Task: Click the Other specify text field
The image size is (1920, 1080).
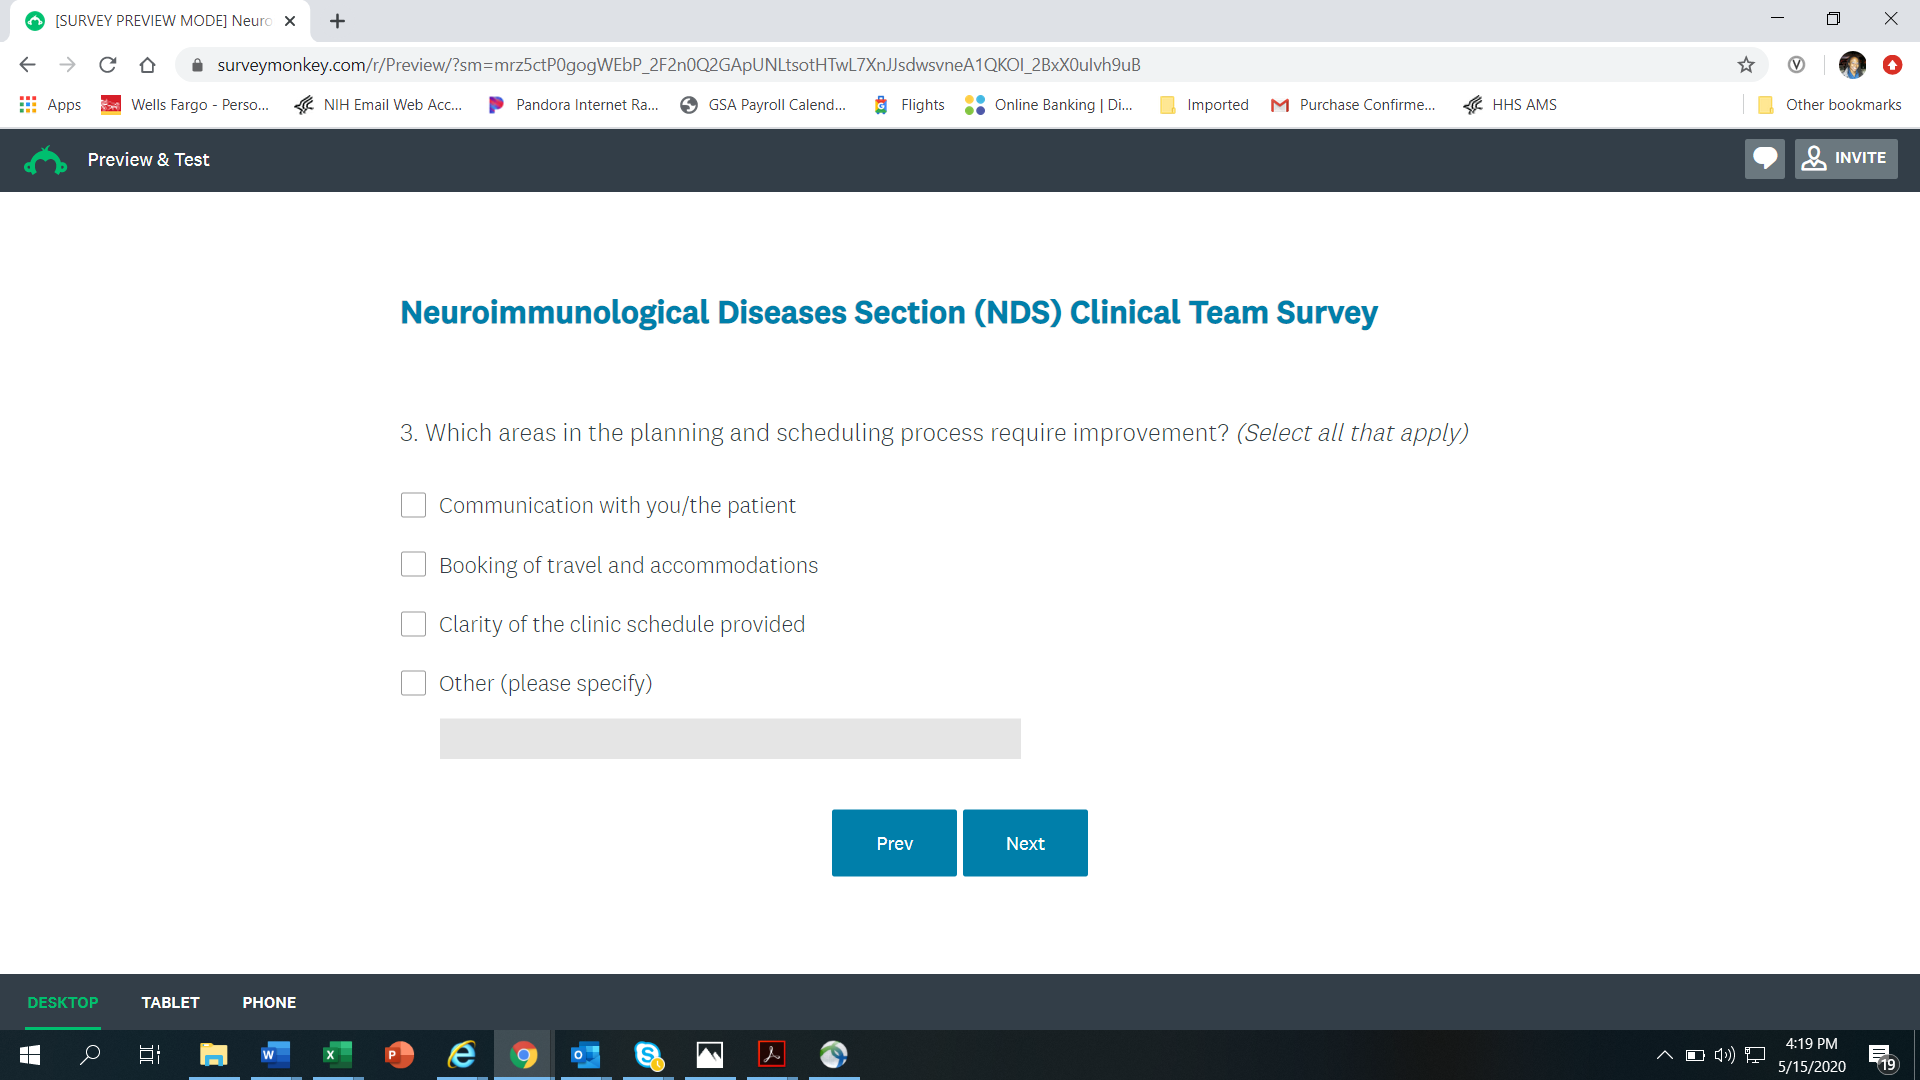Action: [730, 739]
